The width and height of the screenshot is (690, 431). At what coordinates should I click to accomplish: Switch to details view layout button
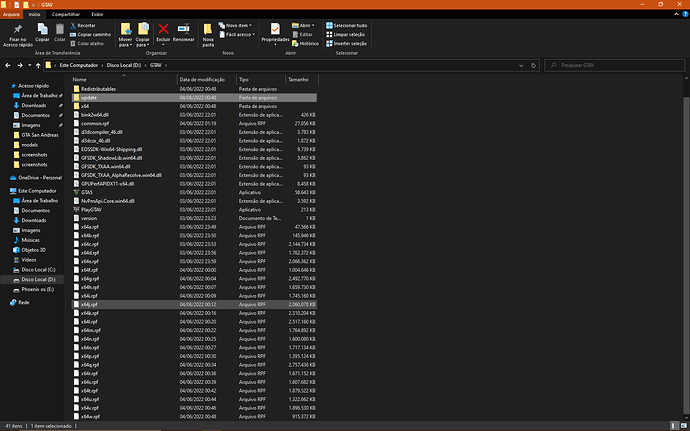(x=674, y=426)
